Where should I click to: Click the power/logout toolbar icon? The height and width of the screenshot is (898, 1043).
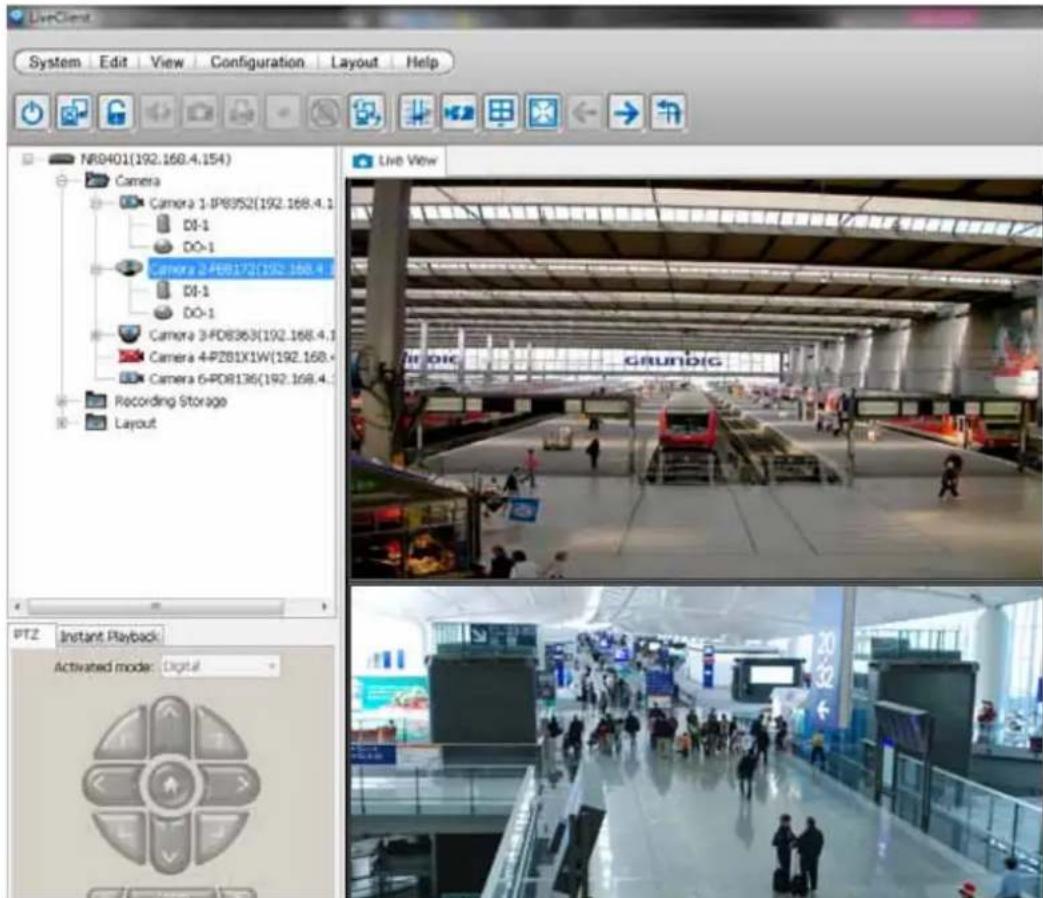[32, 112]
